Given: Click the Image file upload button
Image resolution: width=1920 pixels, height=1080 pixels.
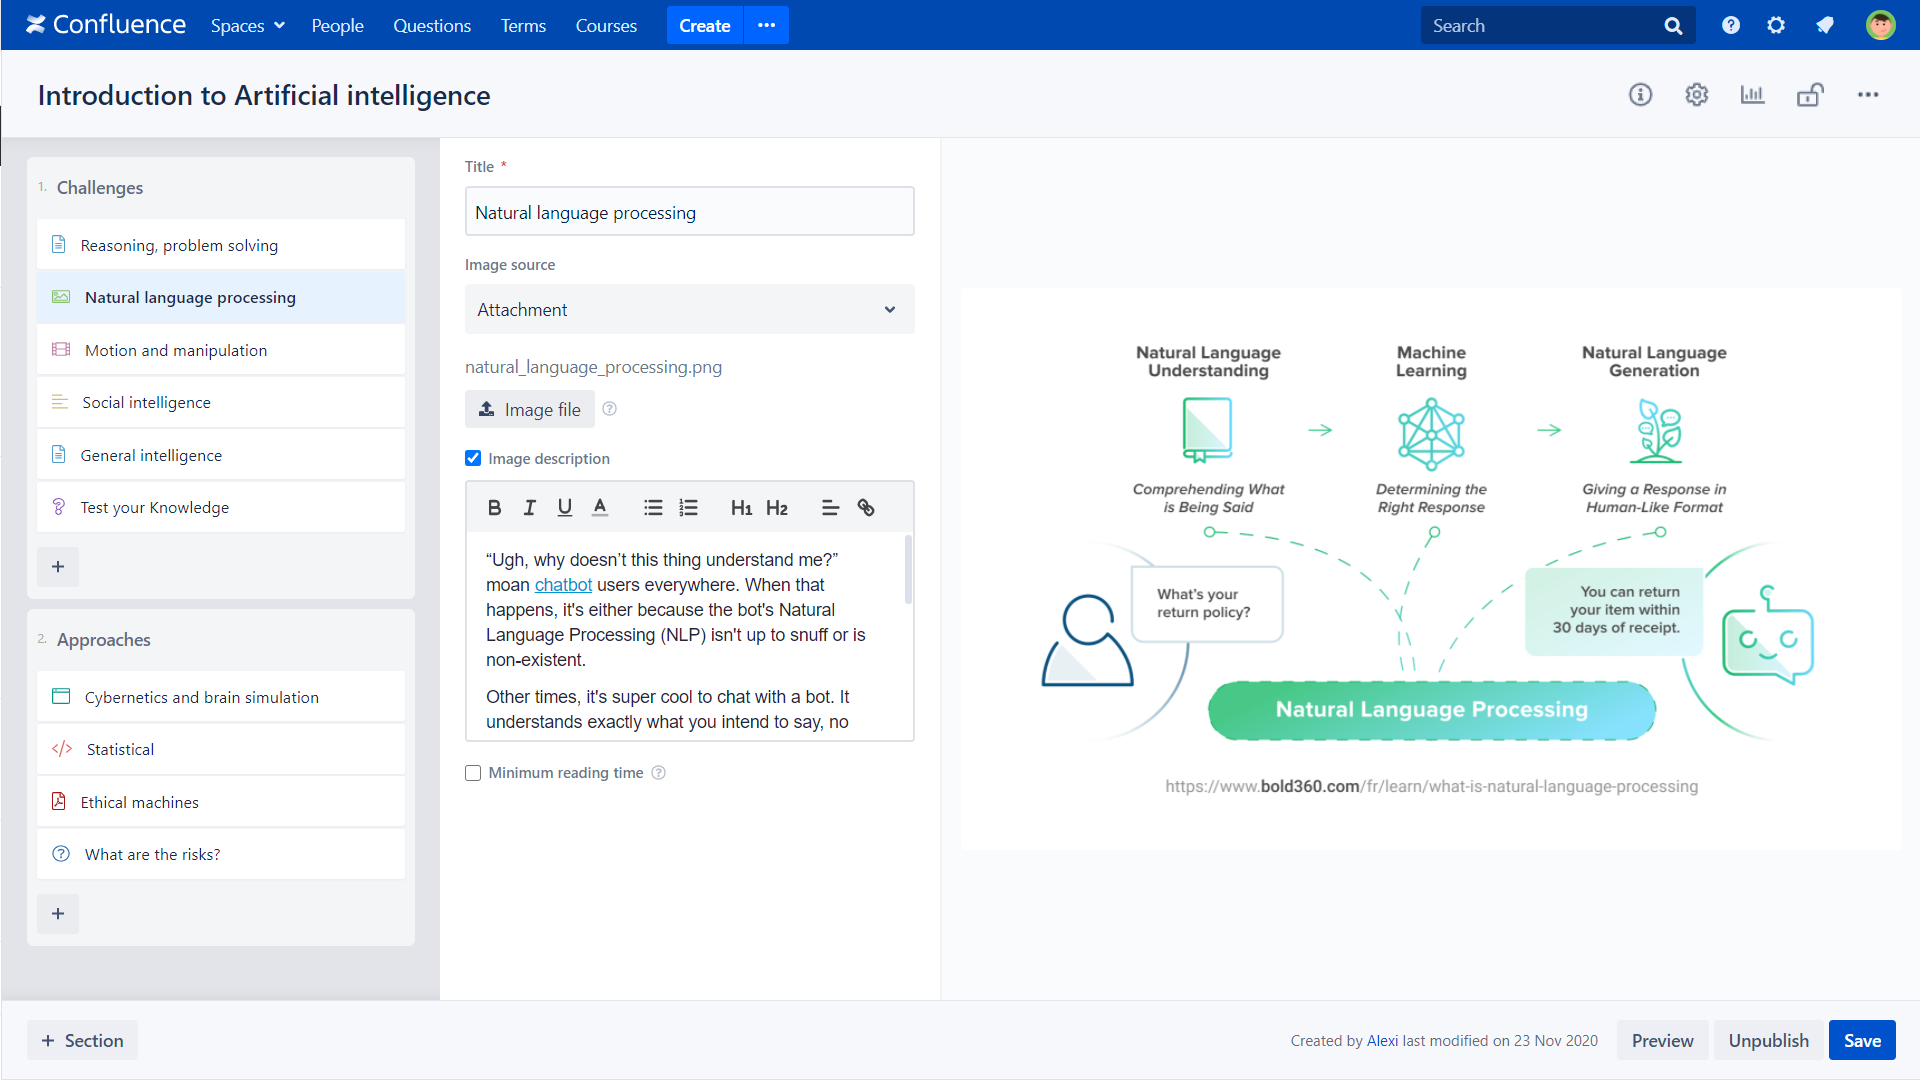Looking at the screenshot, I should [530, 409].
